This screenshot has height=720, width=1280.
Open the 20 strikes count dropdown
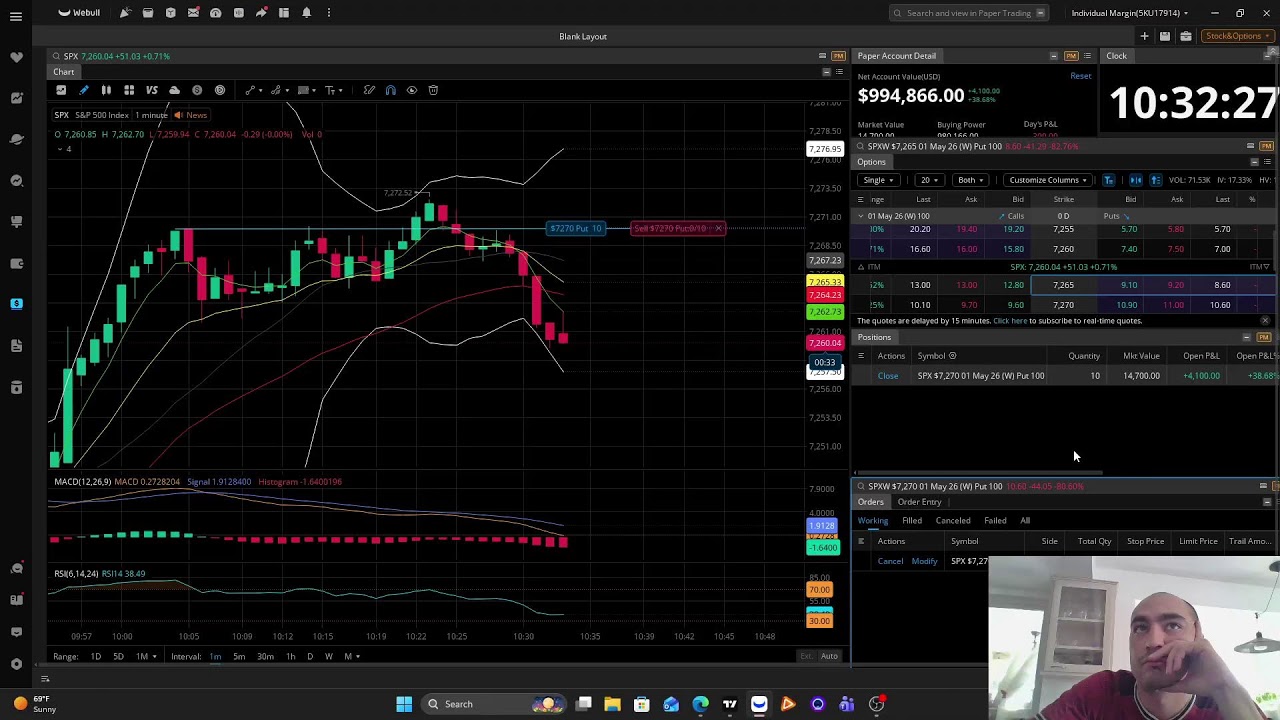pos(929,180)
